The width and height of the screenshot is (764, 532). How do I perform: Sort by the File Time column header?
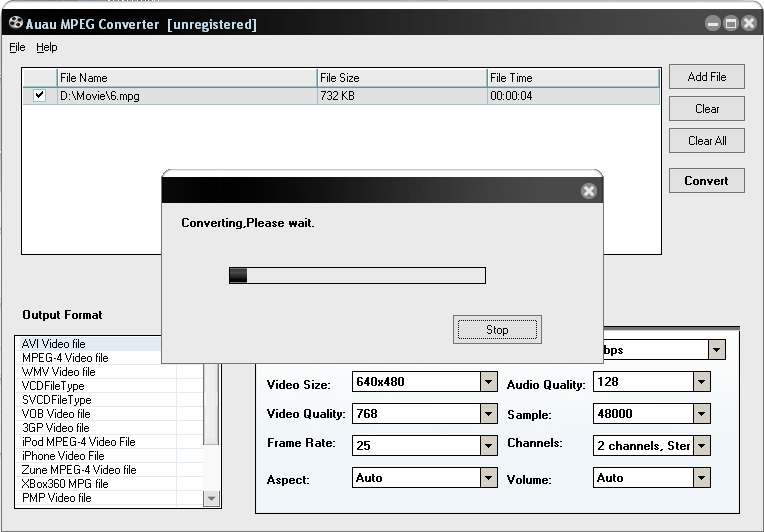[573, 78]
